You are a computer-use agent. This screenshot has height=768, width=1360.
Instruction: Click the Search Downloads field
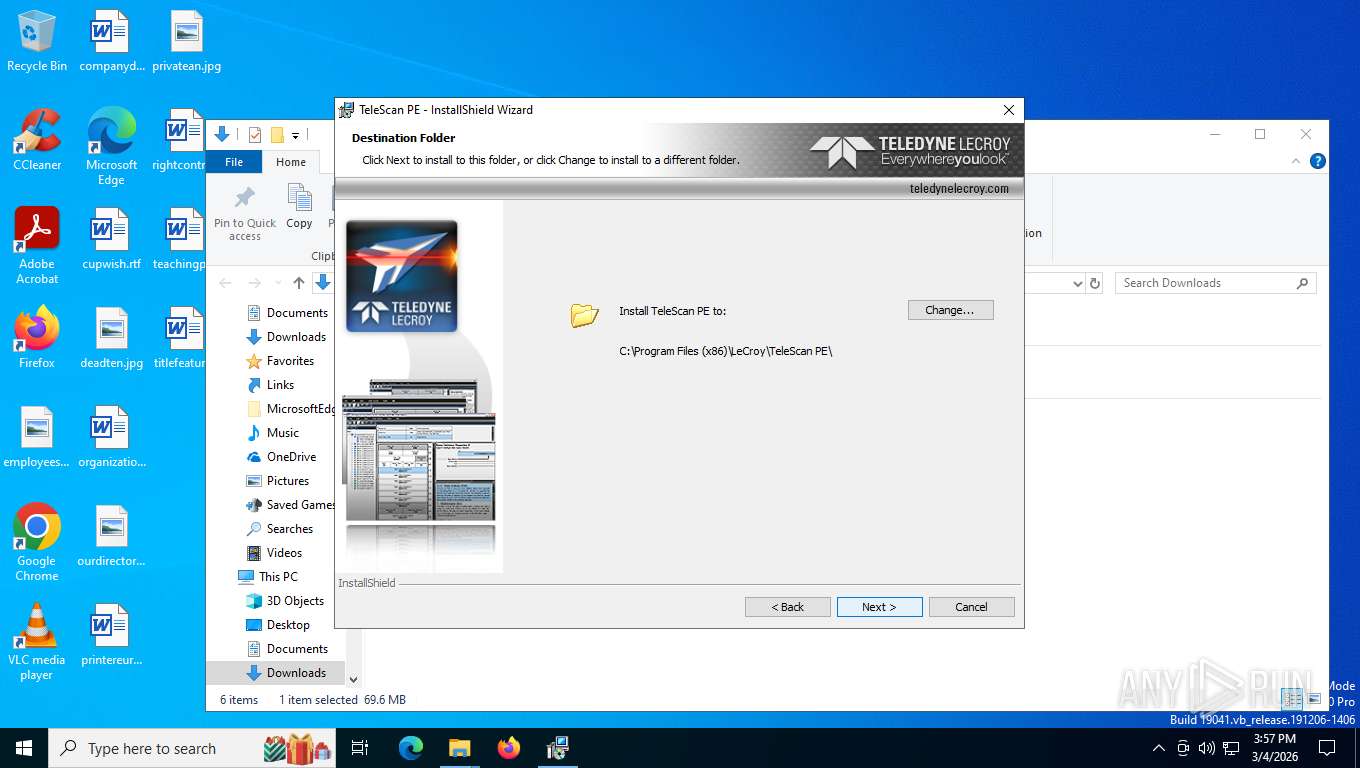pyautogui.click(x=1215, y=283)
